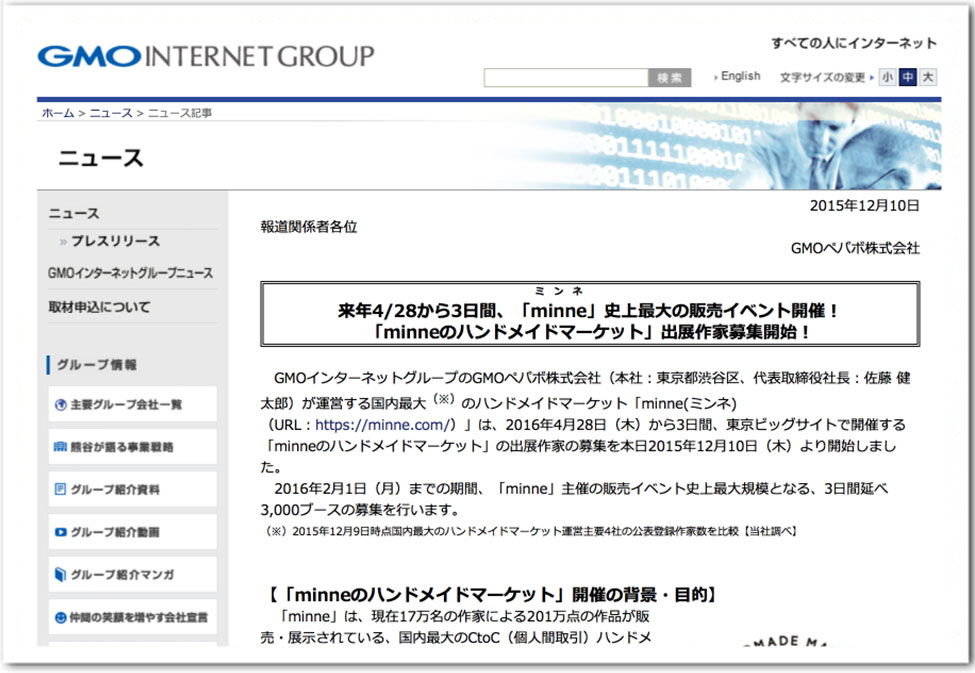Click the 検索 search button
Screen dimensions: 975x673
(x=670, y=78)
